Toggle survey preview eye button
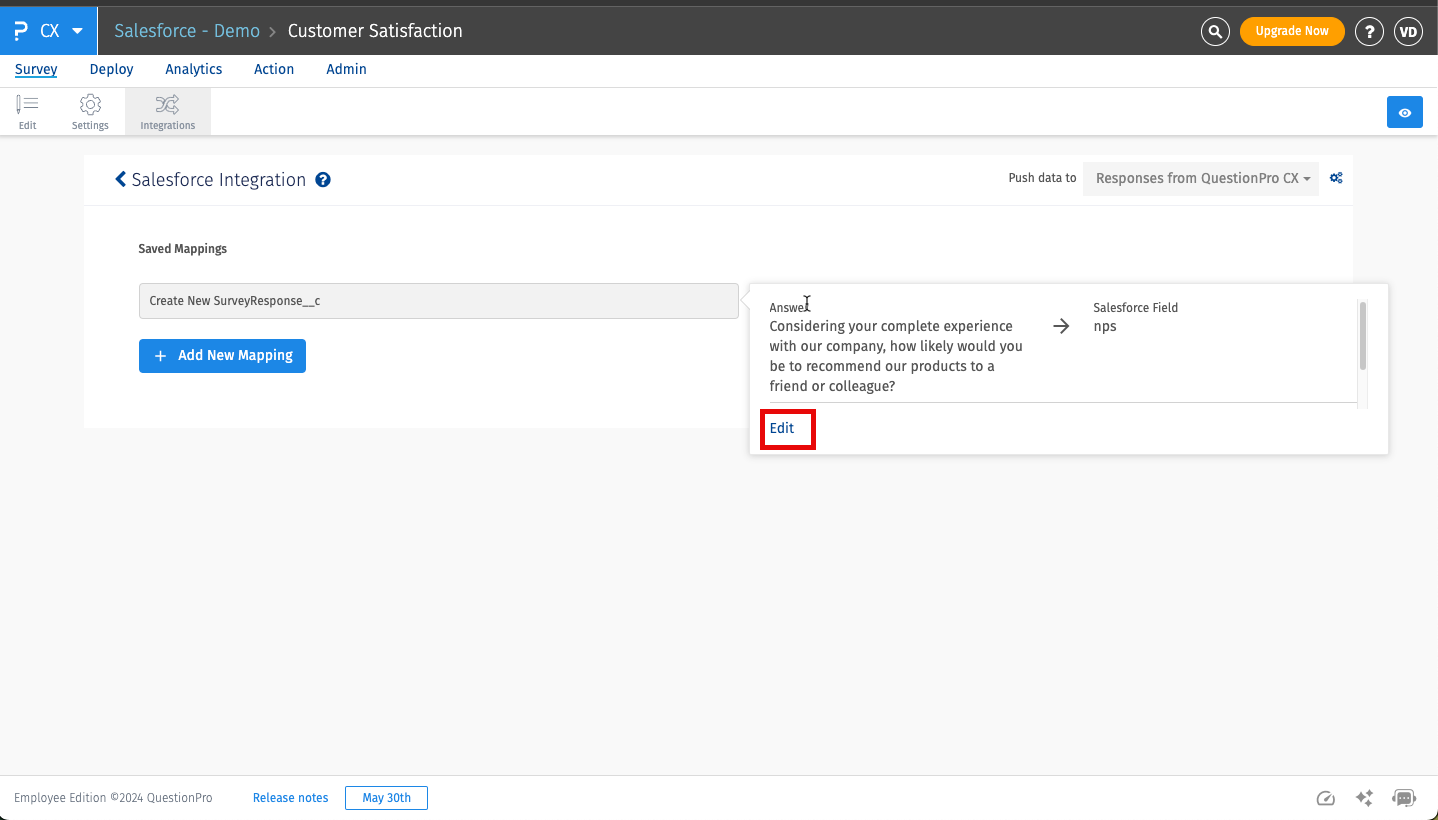Screen dimensions: 1438x820 [1404, 113]
